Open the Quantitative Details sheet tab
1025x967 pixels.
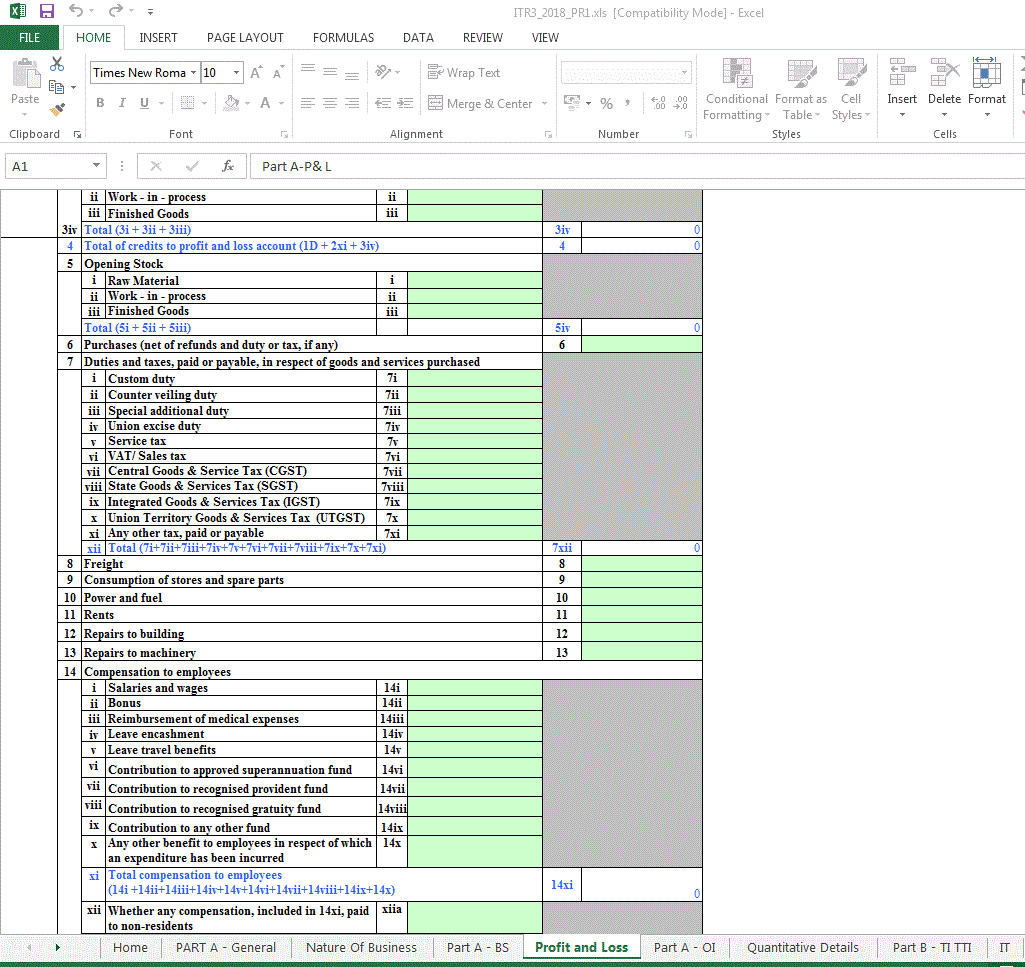803,947
